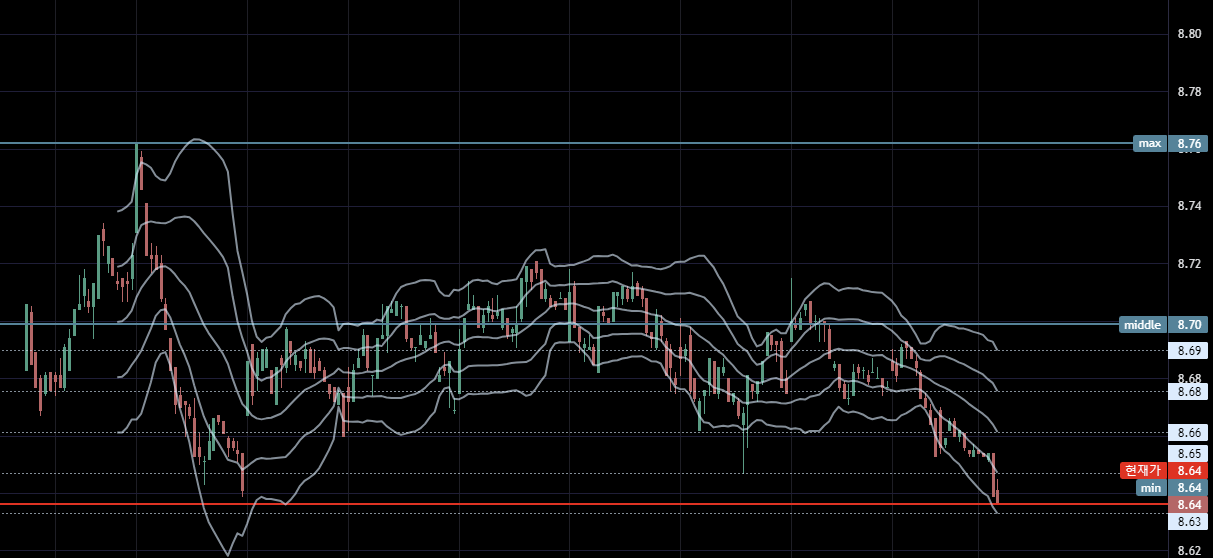Click the 8.62 price axis label
The height and width of the screenshot is (558, 1213).
1189,550
